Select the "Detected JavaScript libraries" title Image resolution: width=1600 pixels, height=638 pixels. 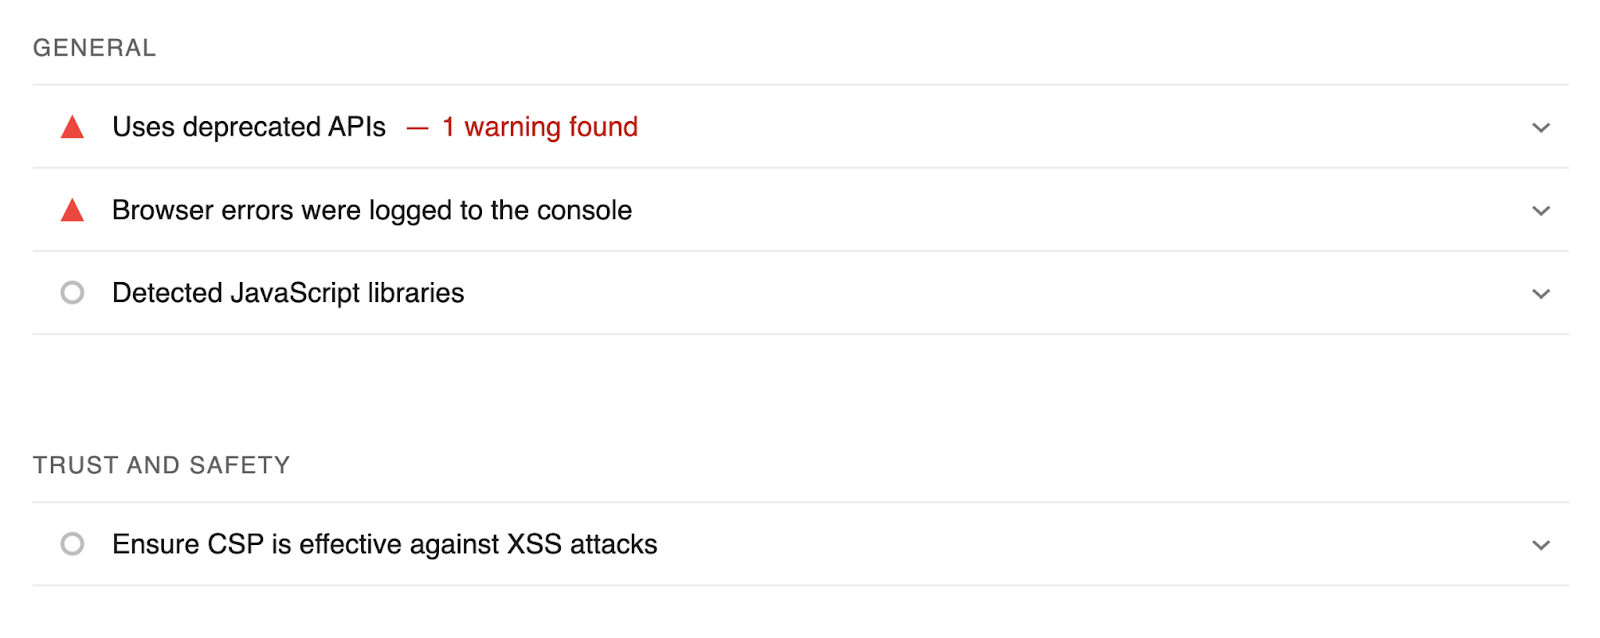click(x=288, y=293)
